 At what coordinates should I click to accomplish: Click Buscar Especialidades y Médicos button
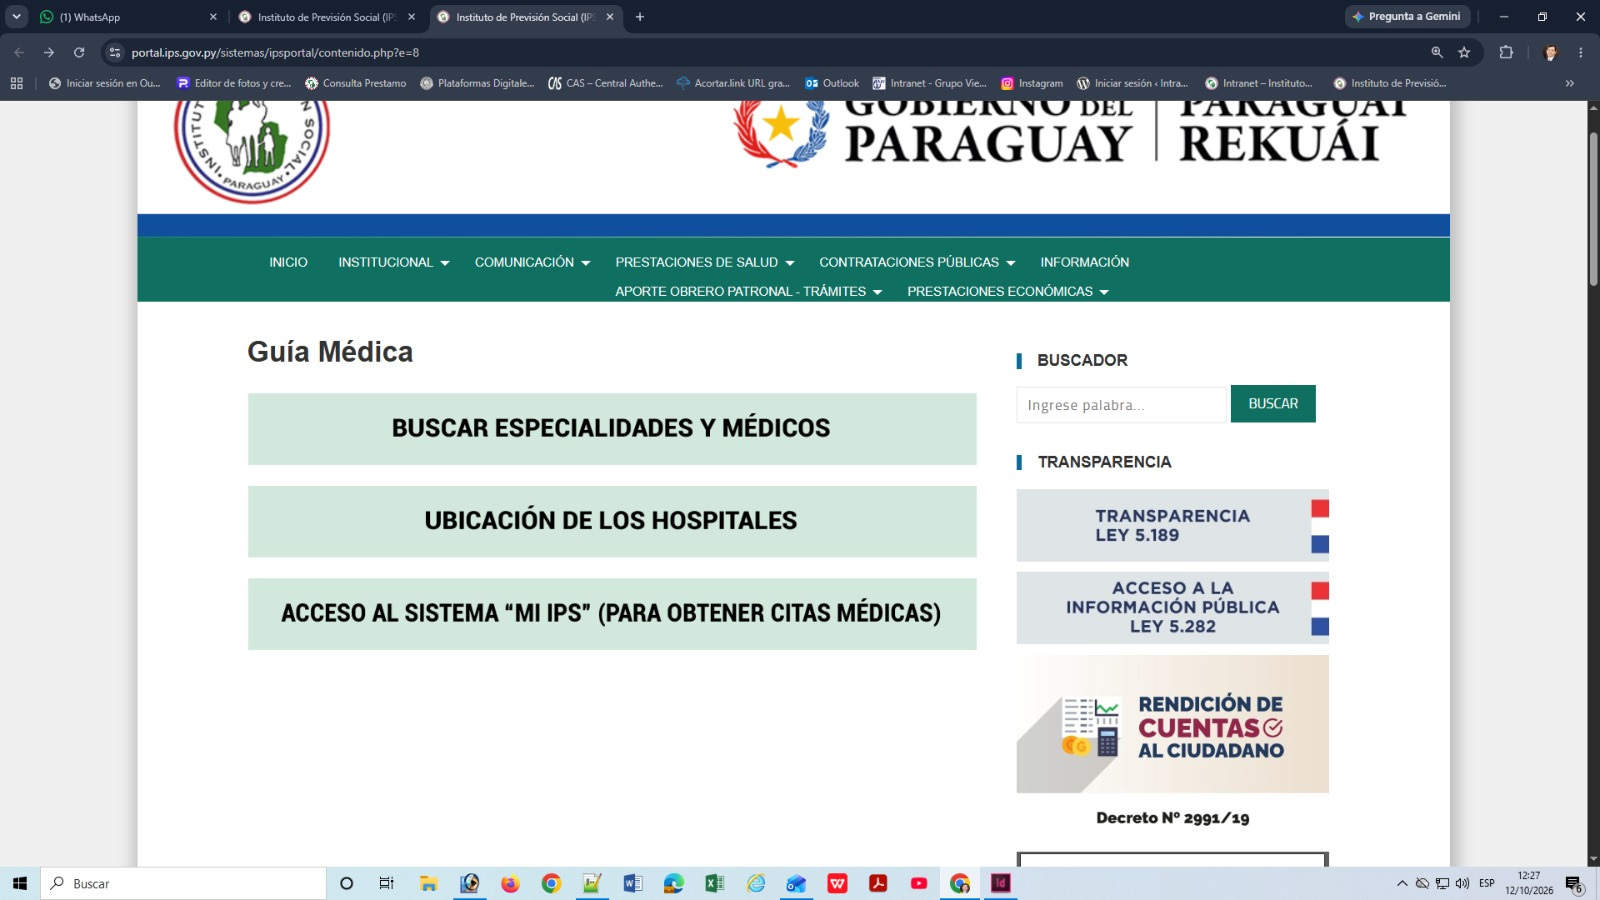coord(612,428)
